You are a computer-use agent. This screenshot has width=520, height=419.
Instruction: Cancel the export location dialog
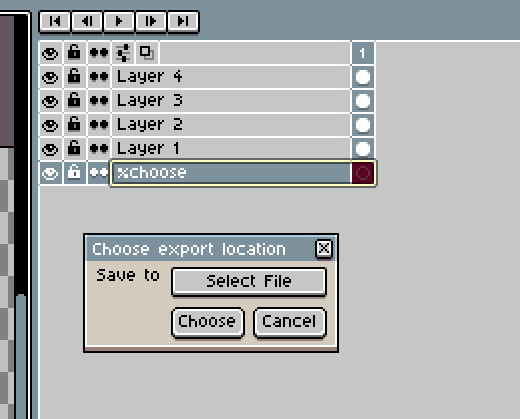tap(290, 322)
